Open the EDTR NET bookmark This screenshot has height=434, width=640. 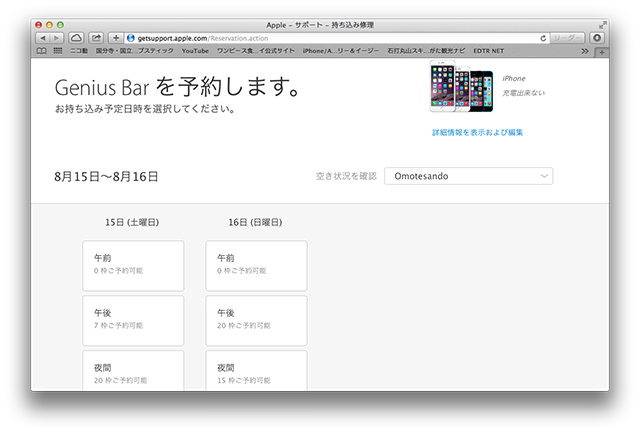[489, 51]
